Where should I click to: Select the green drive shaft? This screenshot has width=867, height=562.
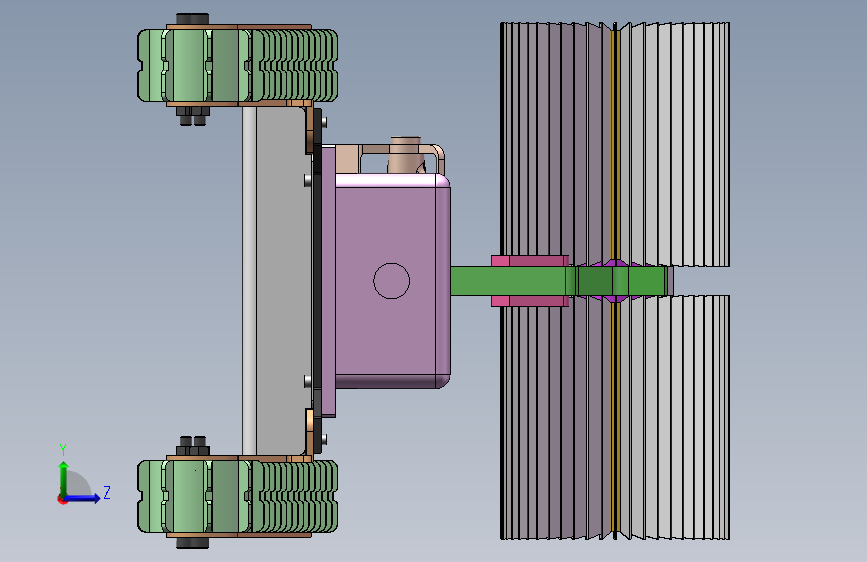pyautogui.click(x=558, y=281)
